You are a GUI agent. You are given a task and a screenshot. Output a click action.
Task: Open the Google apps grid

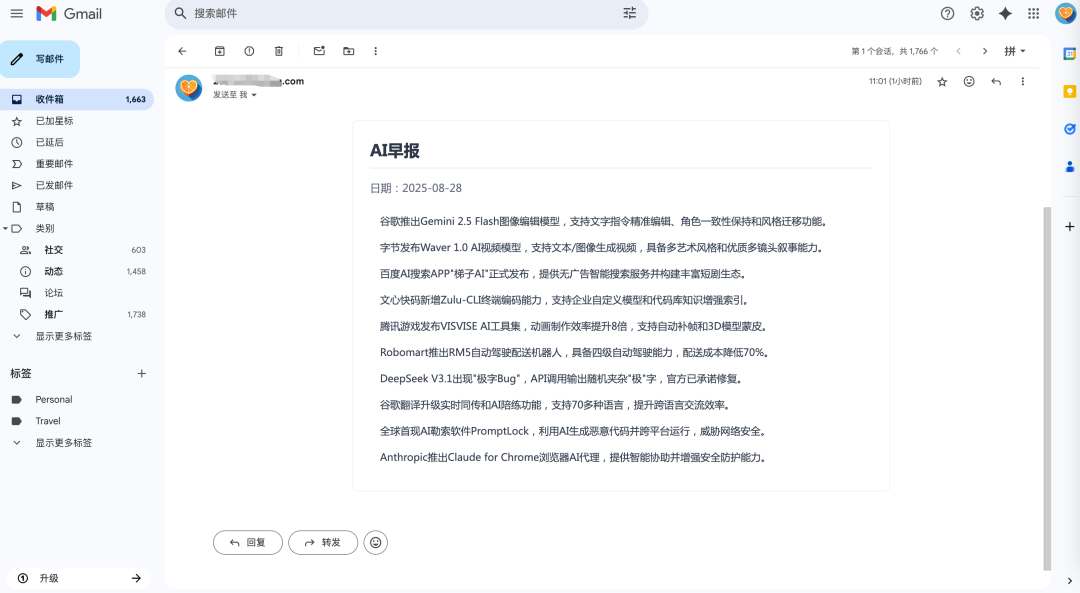(x=1034, y=13)
